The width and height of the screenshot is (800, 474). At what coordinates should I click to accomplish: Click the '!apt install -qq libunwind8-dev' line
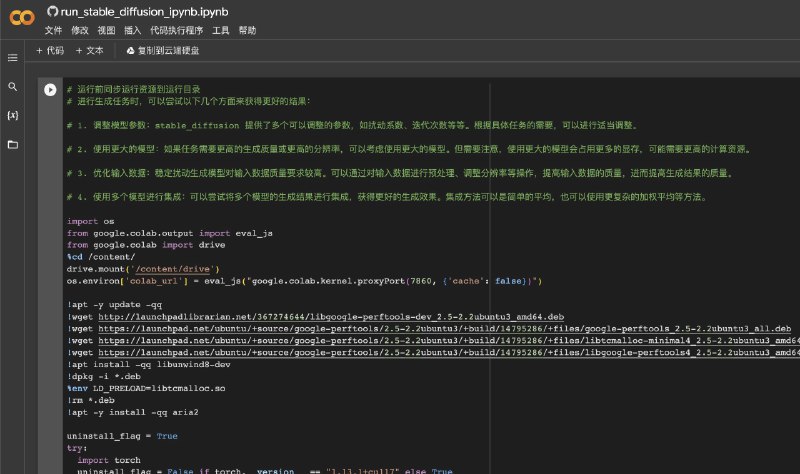point(148,364)
